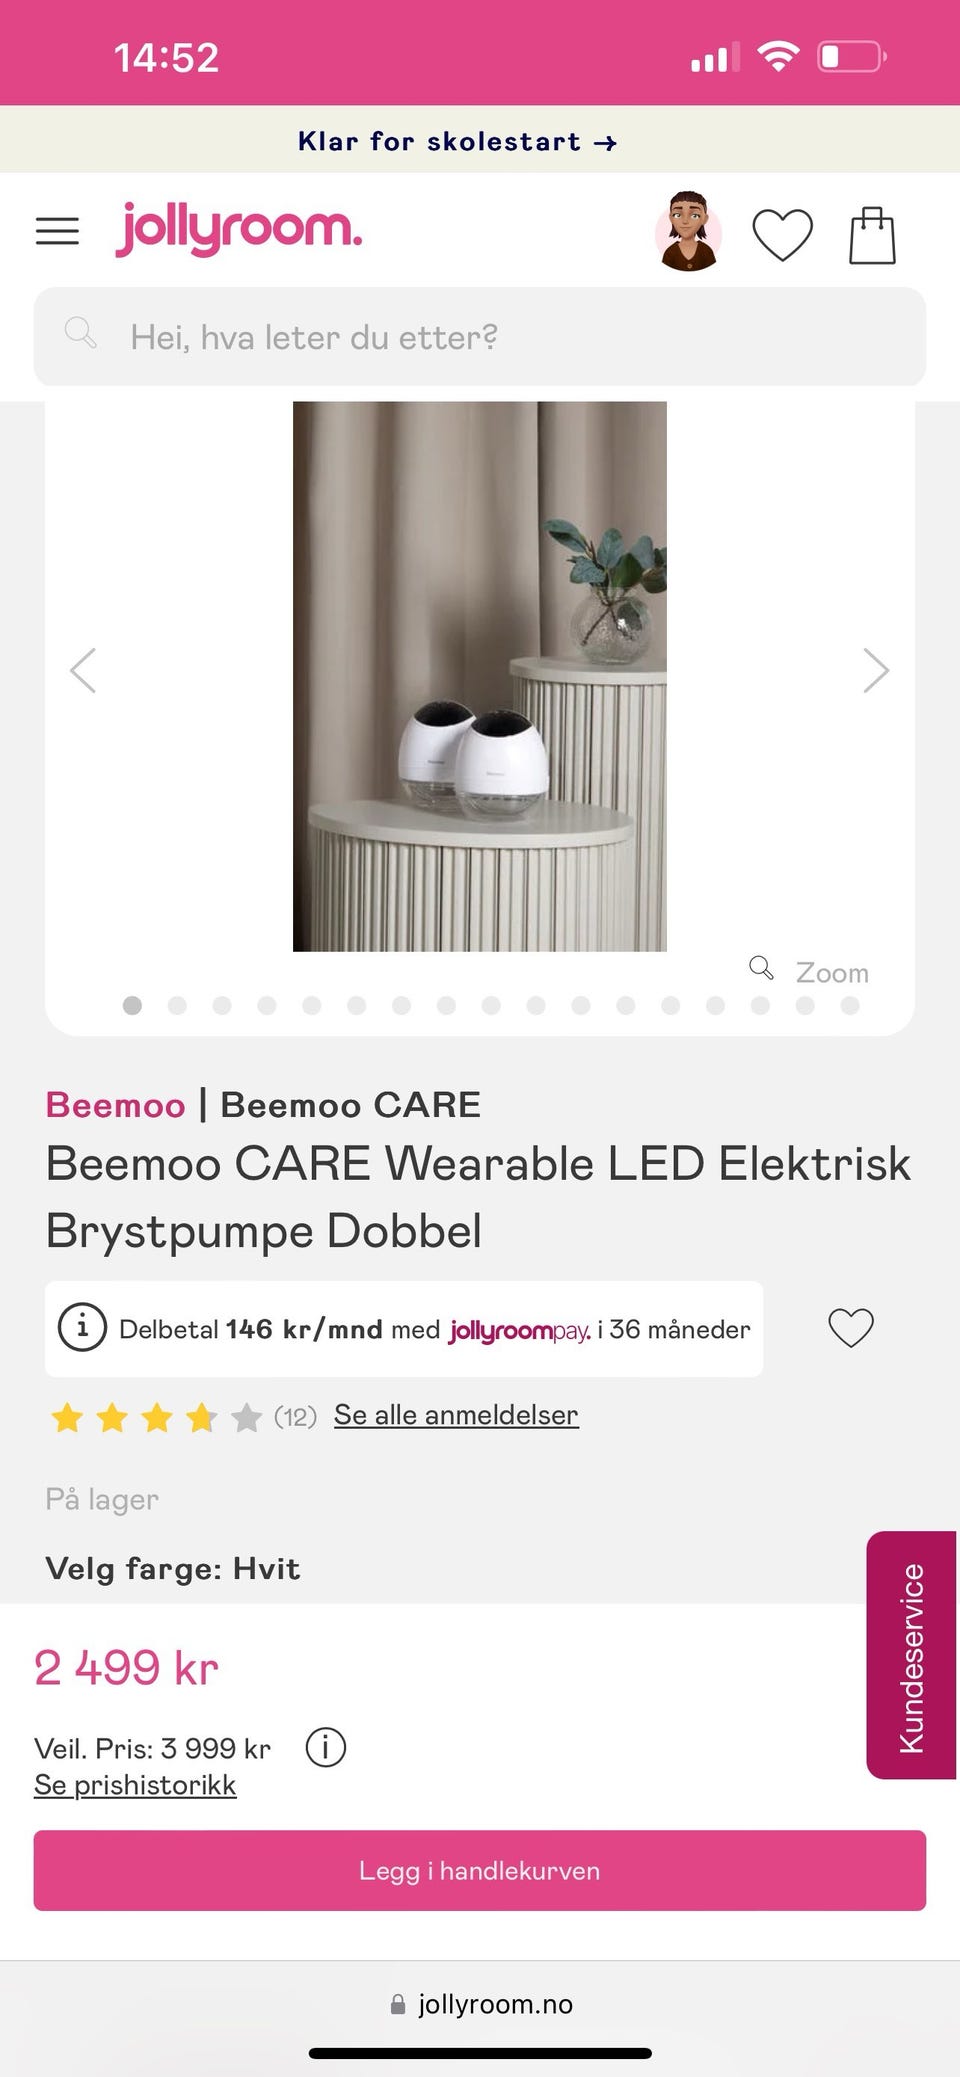Show next product image arrow
960x2077 pixels.
(x=876, y=670)
